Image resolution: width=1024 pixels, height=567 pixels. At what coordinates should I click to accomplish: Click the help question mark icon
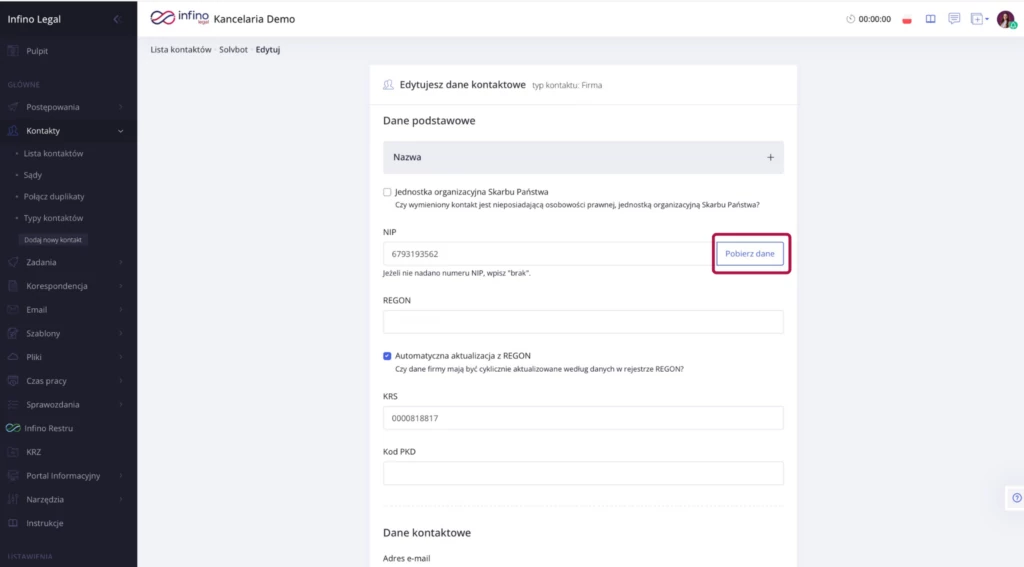1016,497
